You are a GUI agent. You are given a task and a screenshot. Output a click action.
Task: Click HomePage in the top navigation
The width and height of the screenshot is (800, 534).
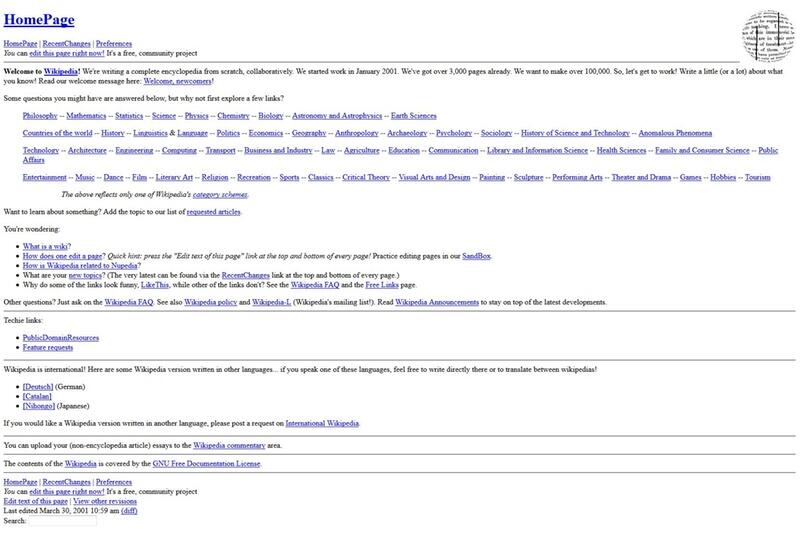point(20,44)
